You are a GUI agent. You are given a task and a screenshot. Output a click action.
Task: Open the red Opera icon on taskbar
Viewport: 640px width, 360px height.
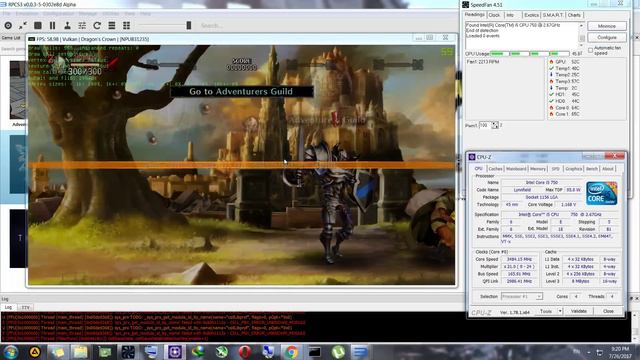click(245, 352)
